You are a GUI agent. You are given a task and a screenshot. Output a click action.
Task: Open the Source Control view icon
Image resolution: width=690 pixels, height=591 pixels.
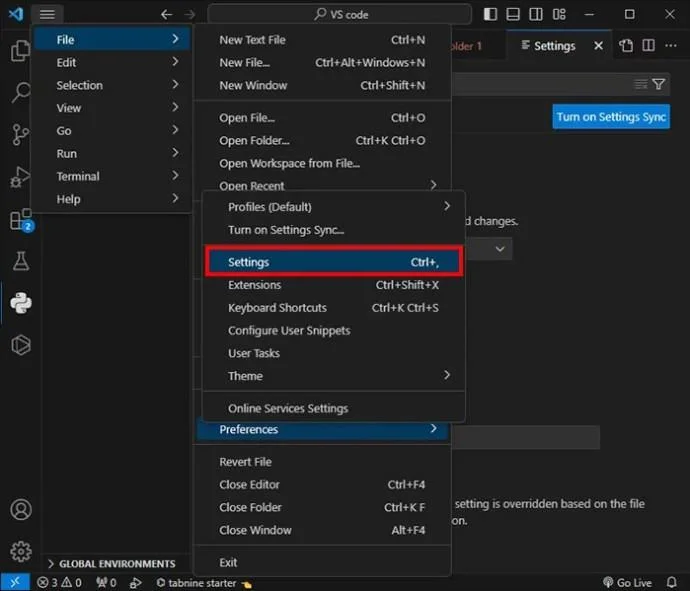(x=21, y=135)
